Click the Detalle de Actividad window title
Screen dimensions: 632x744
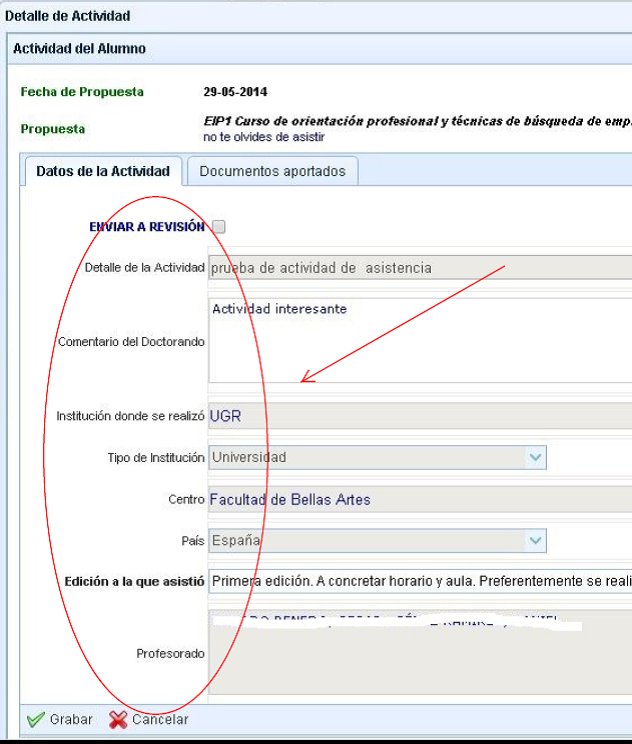coord(67,16)
